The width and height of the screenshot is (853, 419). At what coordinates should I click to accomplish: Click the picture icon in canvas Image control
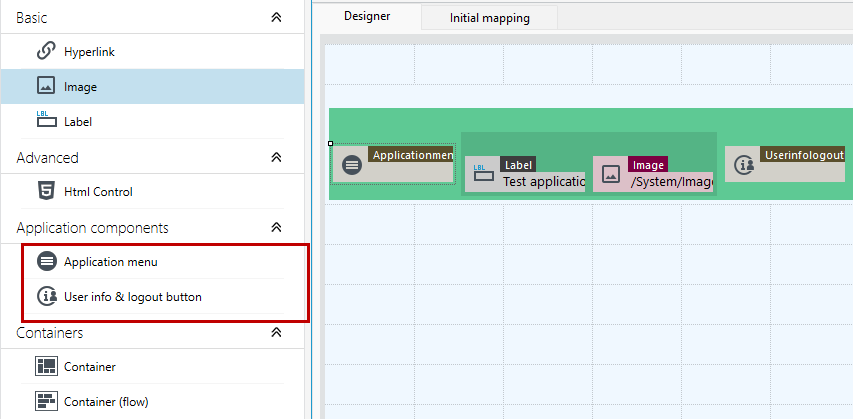611,174
